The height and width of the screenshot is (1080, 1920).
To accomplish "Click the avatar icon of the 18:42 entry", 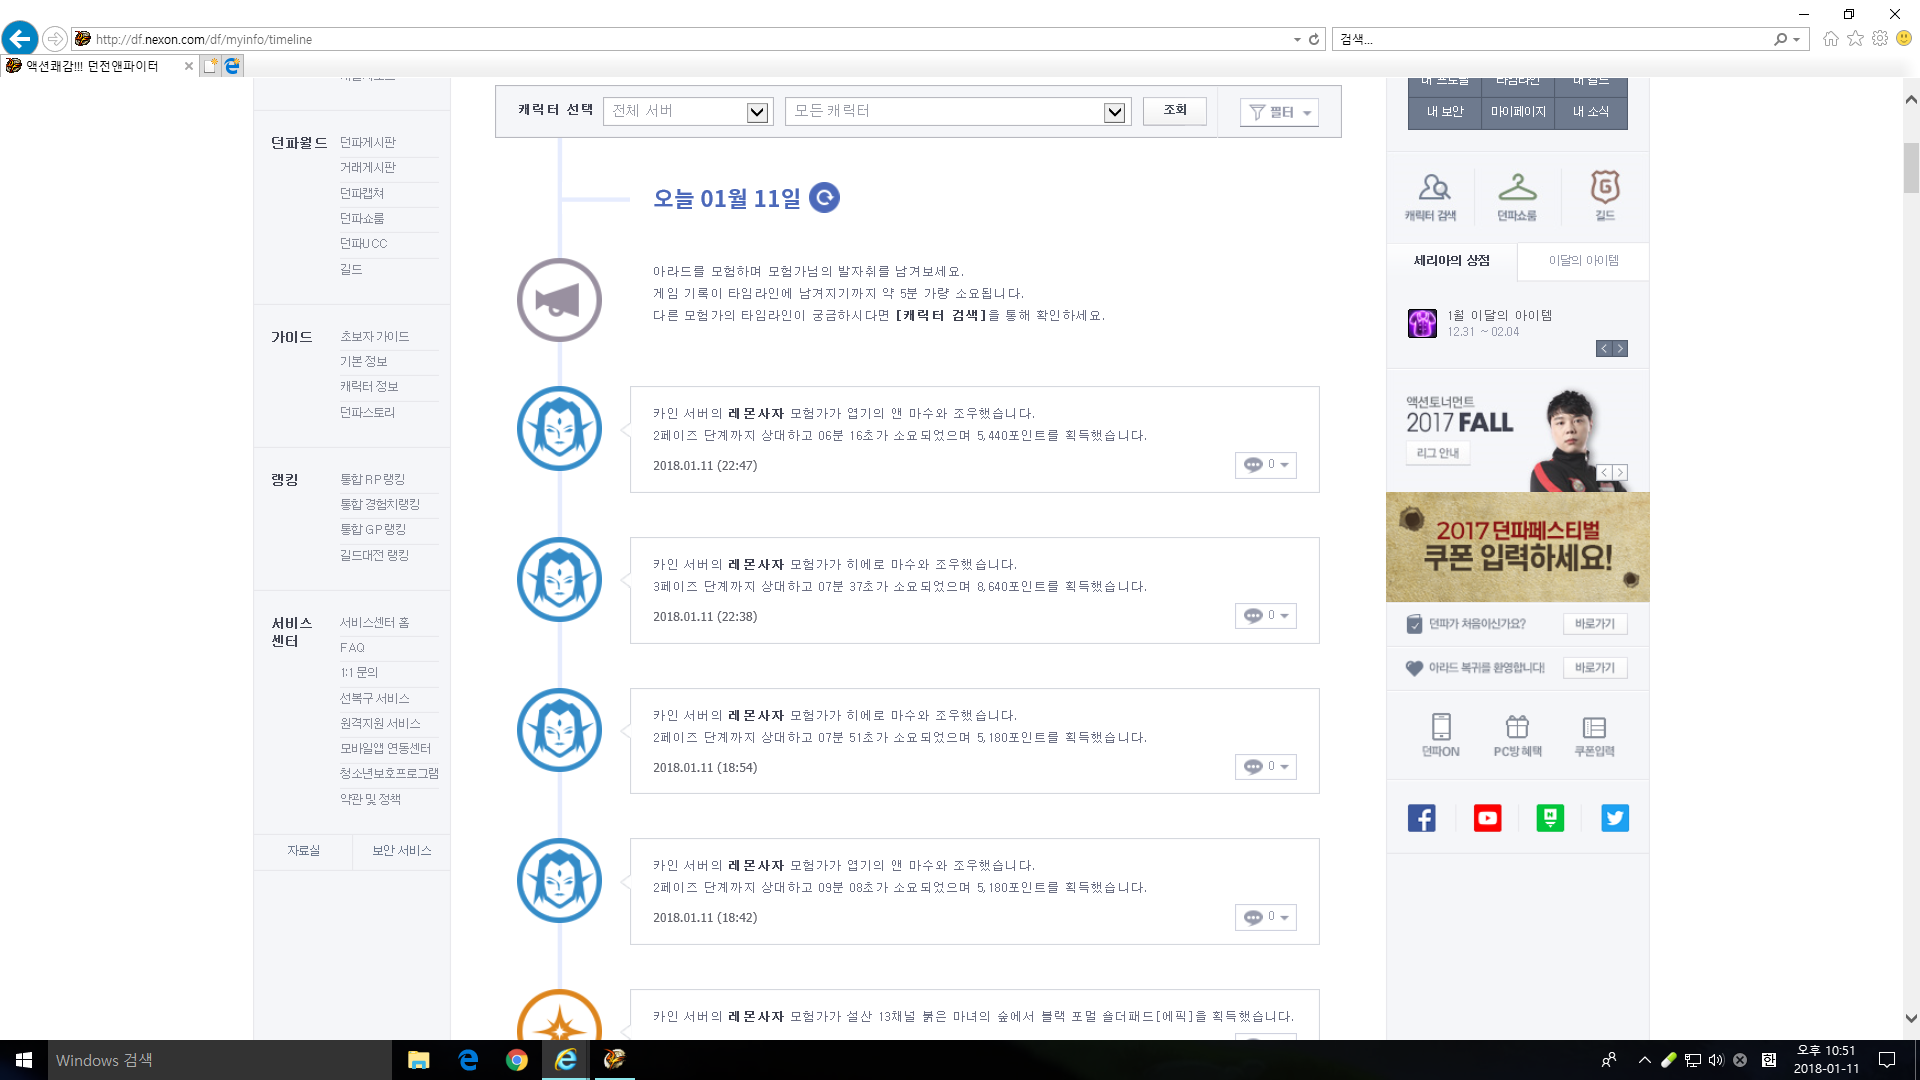I will coord(559,880).
